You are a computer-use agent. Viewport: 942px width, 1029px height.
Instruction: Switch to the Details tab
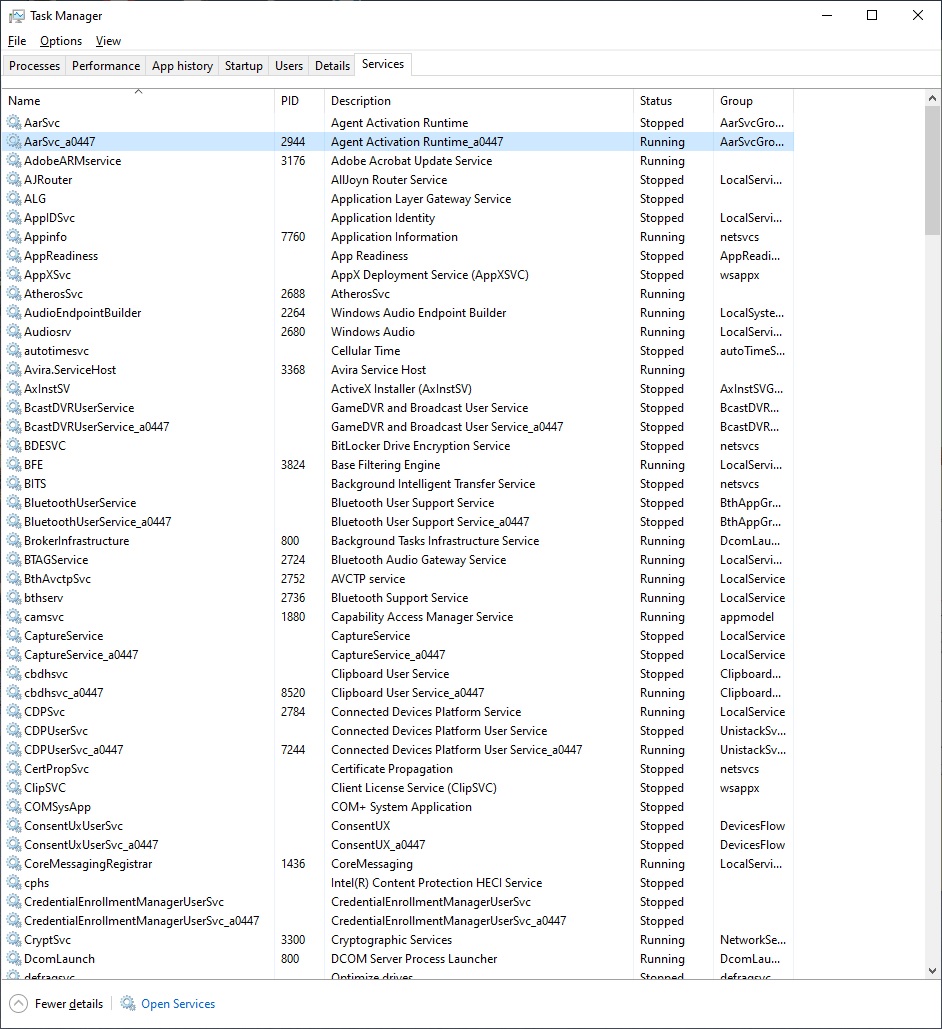pyautogui.click(x=332, y=66)
